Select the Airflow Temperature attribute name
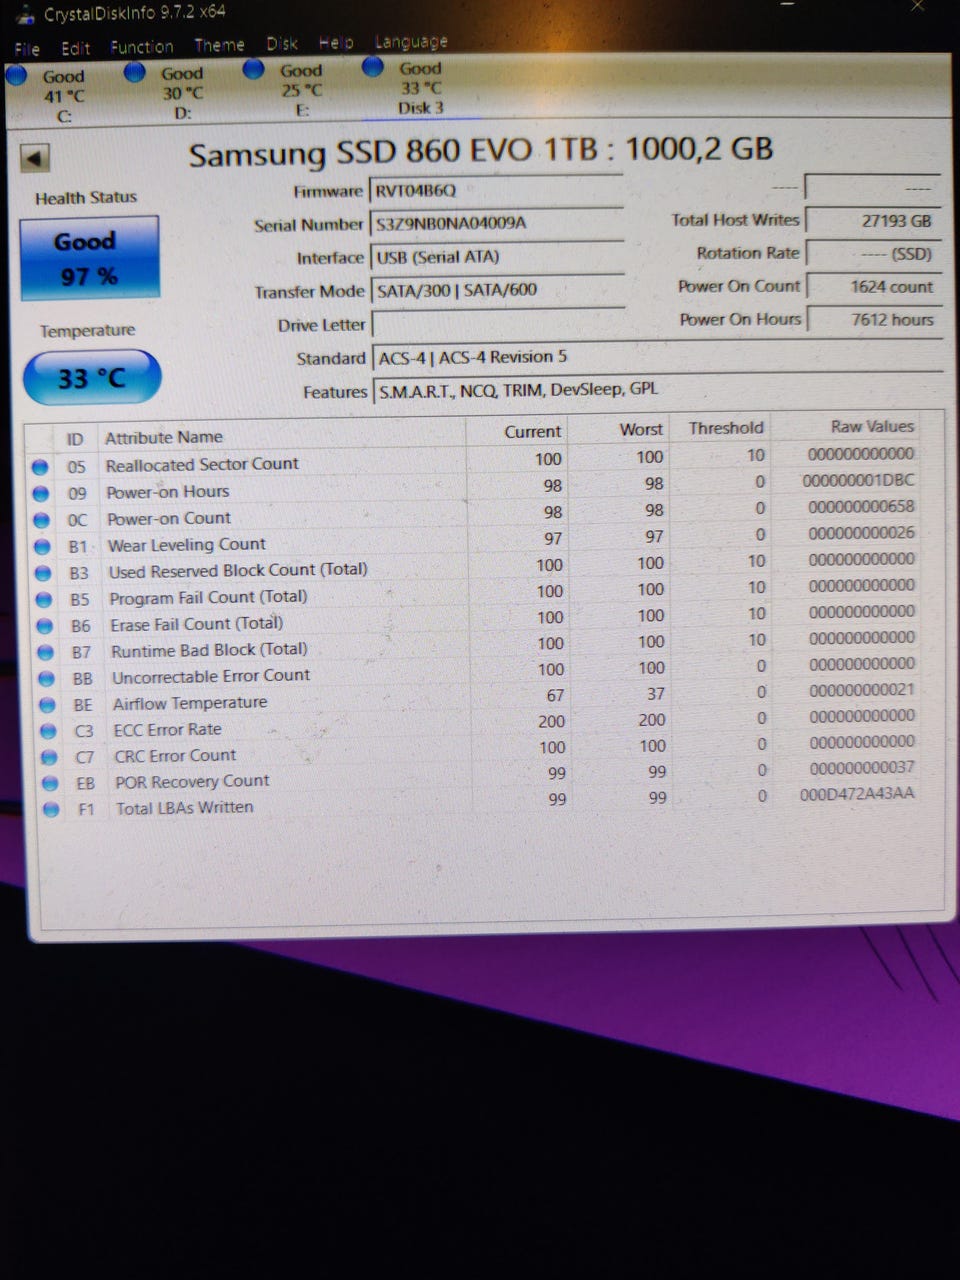Image resolution: width=960 pixels, height=1280 pixels. pyautogui.click(x=190, y=703)
